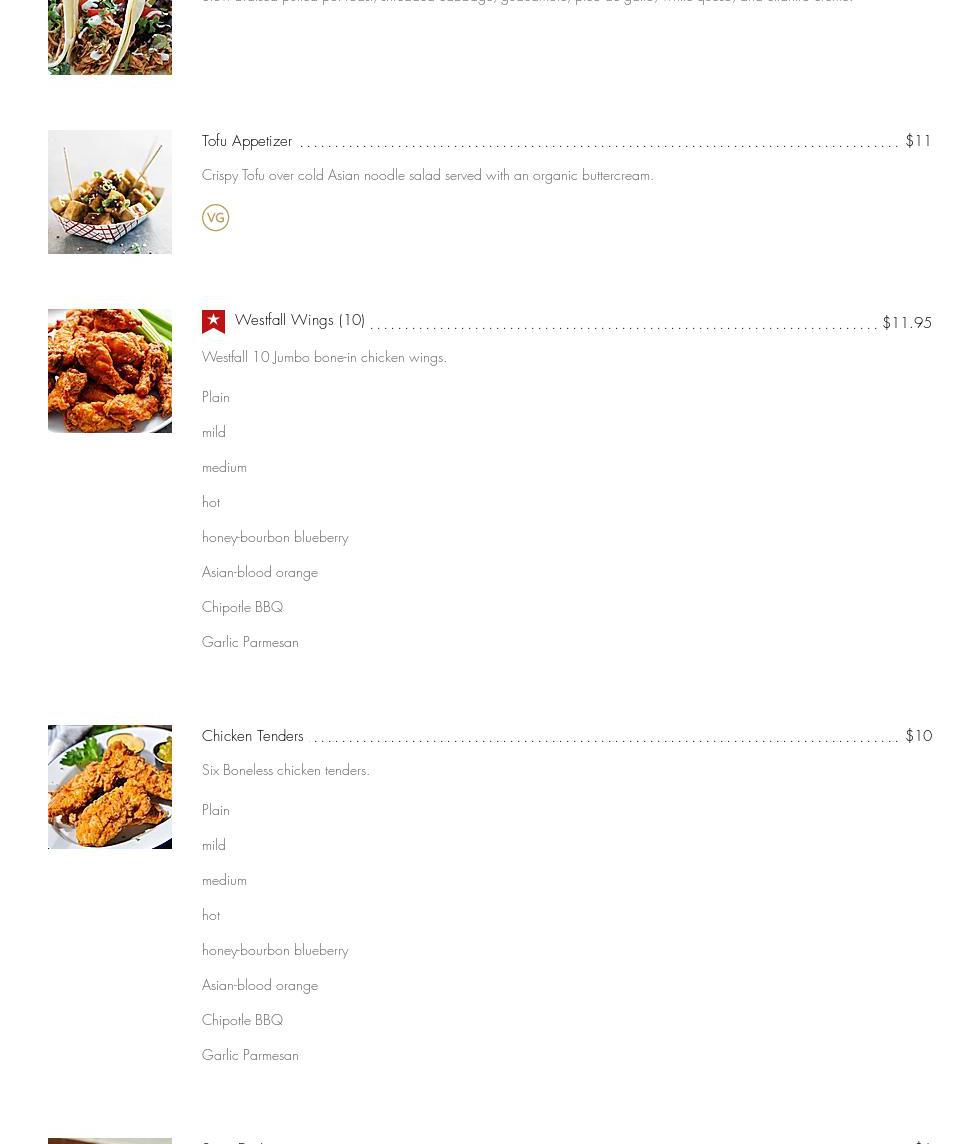Select the Tofu Appetizer title
Image resolution: width=965 pixels, height=1144 pixels.
coord(247,141)
